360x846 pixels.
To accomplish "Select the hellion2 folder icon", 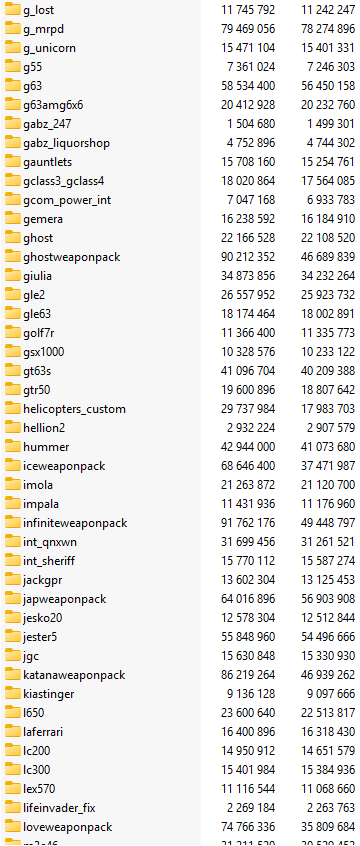I will pyautogui.click(x=12, y=427).
